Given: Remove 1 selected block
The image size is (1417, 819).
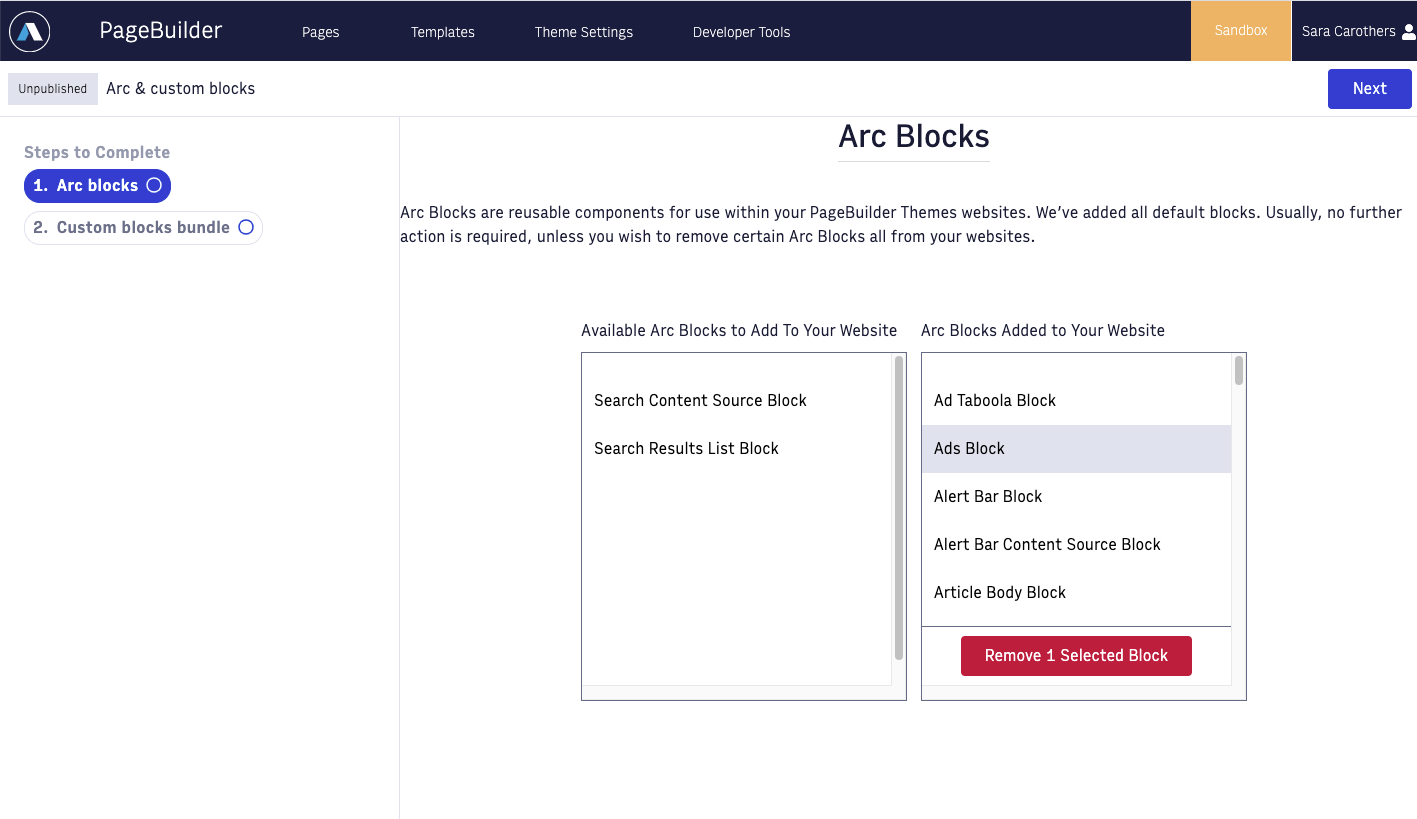Looking at the screenshot, I should click(x=1076, y=656).
